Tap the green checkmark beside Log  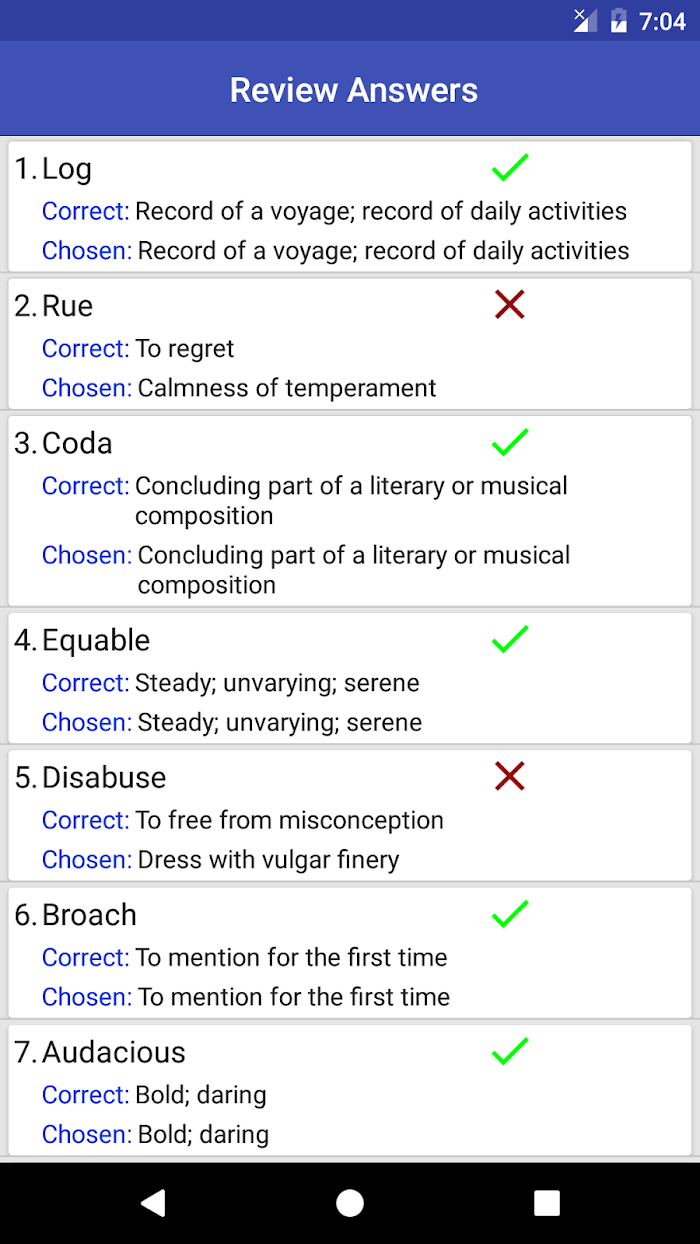pyautogui.click(x=510, y=168)
